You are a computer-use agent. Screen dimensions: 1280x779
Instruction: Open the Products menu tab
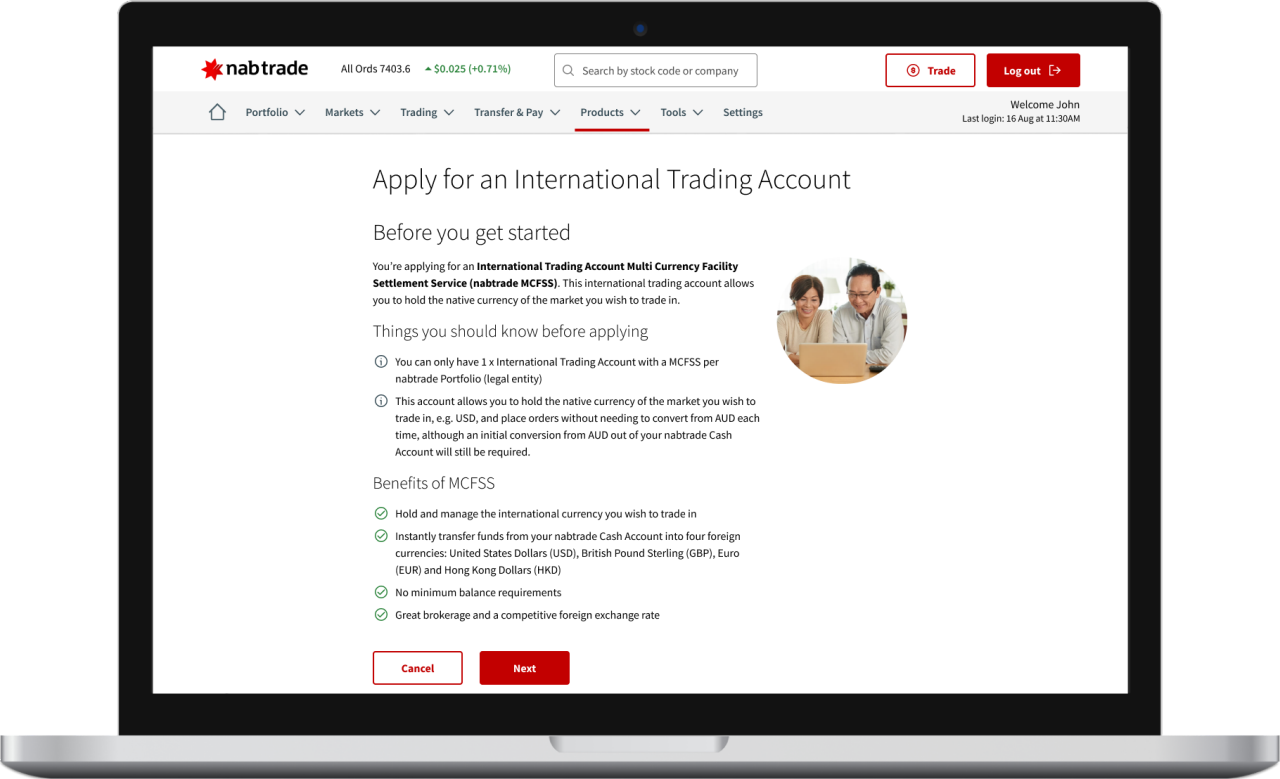pos(610,113)
